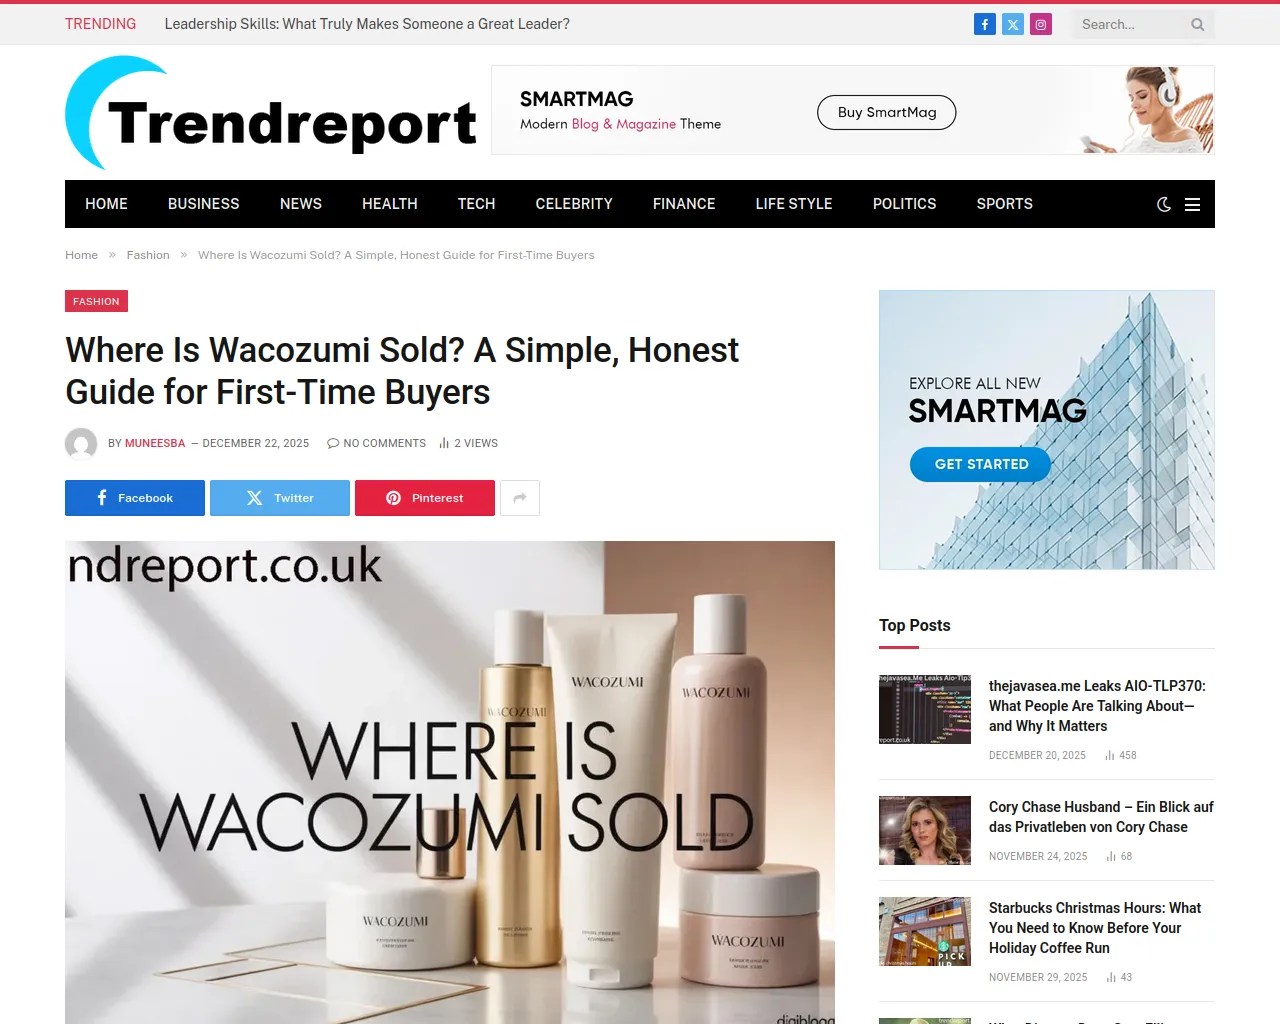Click the search magnifier icon
The width and height of the screenshot is (1280, 1024).
point(1198,25)
